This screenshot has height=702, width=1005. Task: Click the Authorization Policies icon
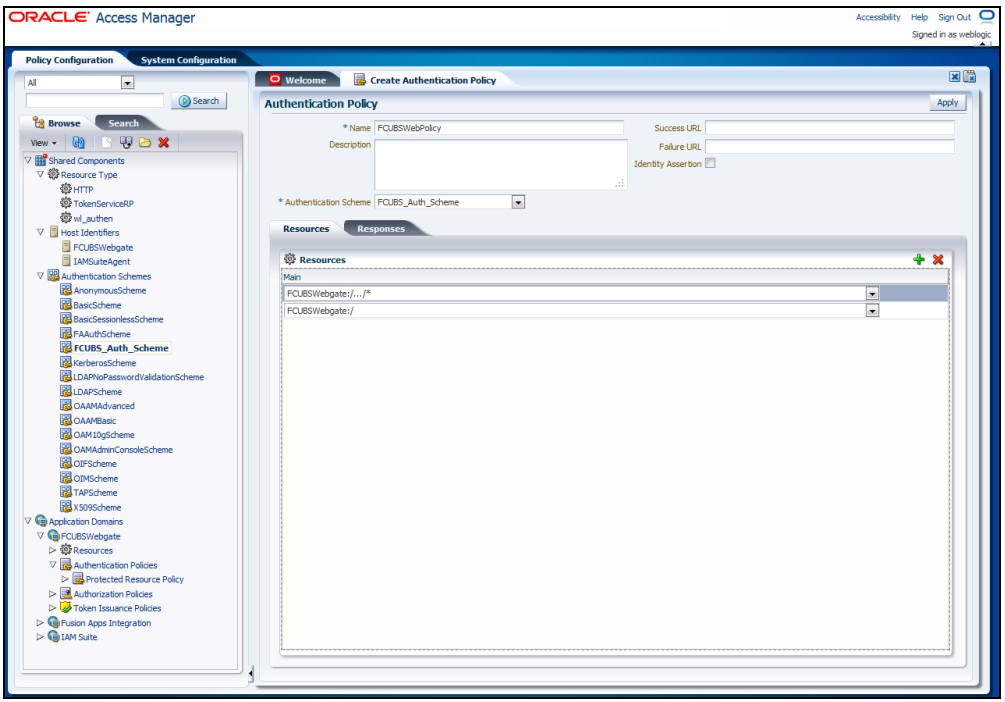coord(66,594)
